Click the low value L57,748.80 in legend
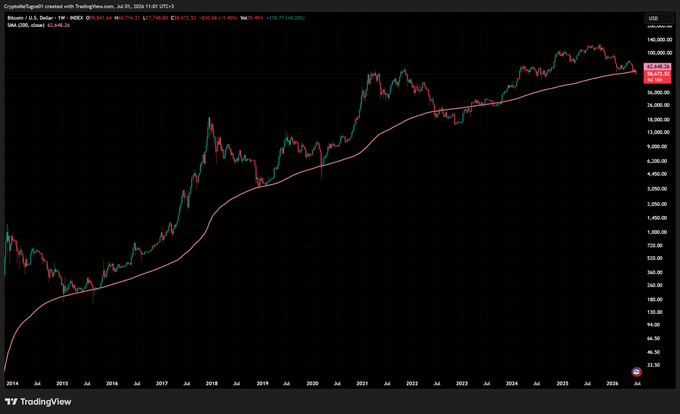Image resolution: width=680 pixels, height=414 pixels. pyautogui.click(x=155, y=18)
